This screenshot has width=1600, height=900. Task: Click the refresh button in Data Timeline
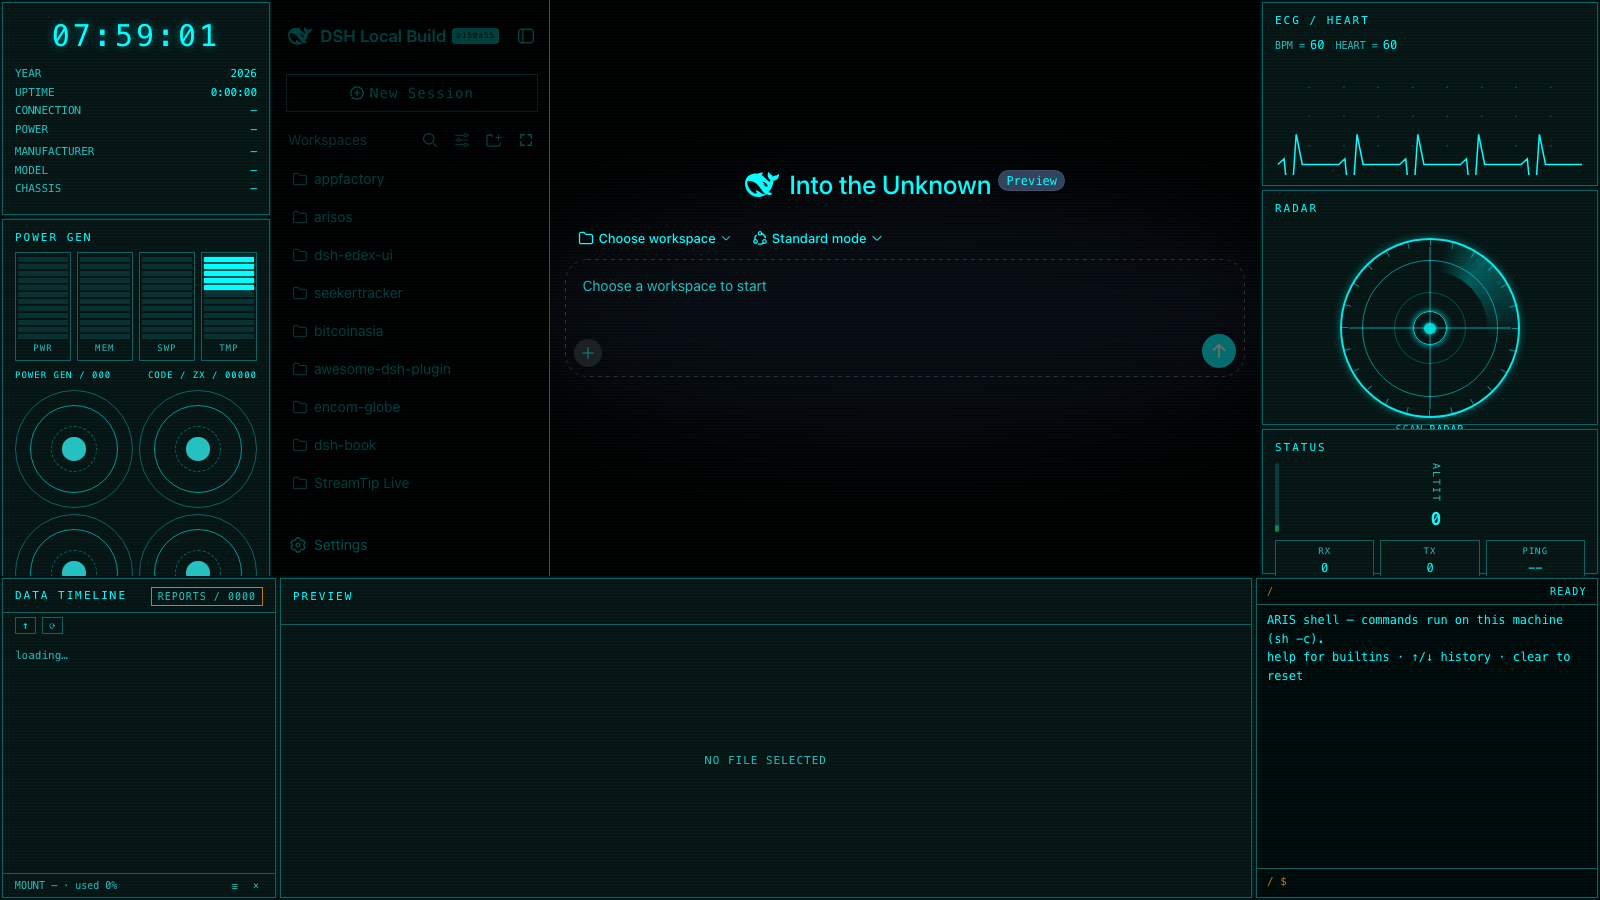pos(52,626)
